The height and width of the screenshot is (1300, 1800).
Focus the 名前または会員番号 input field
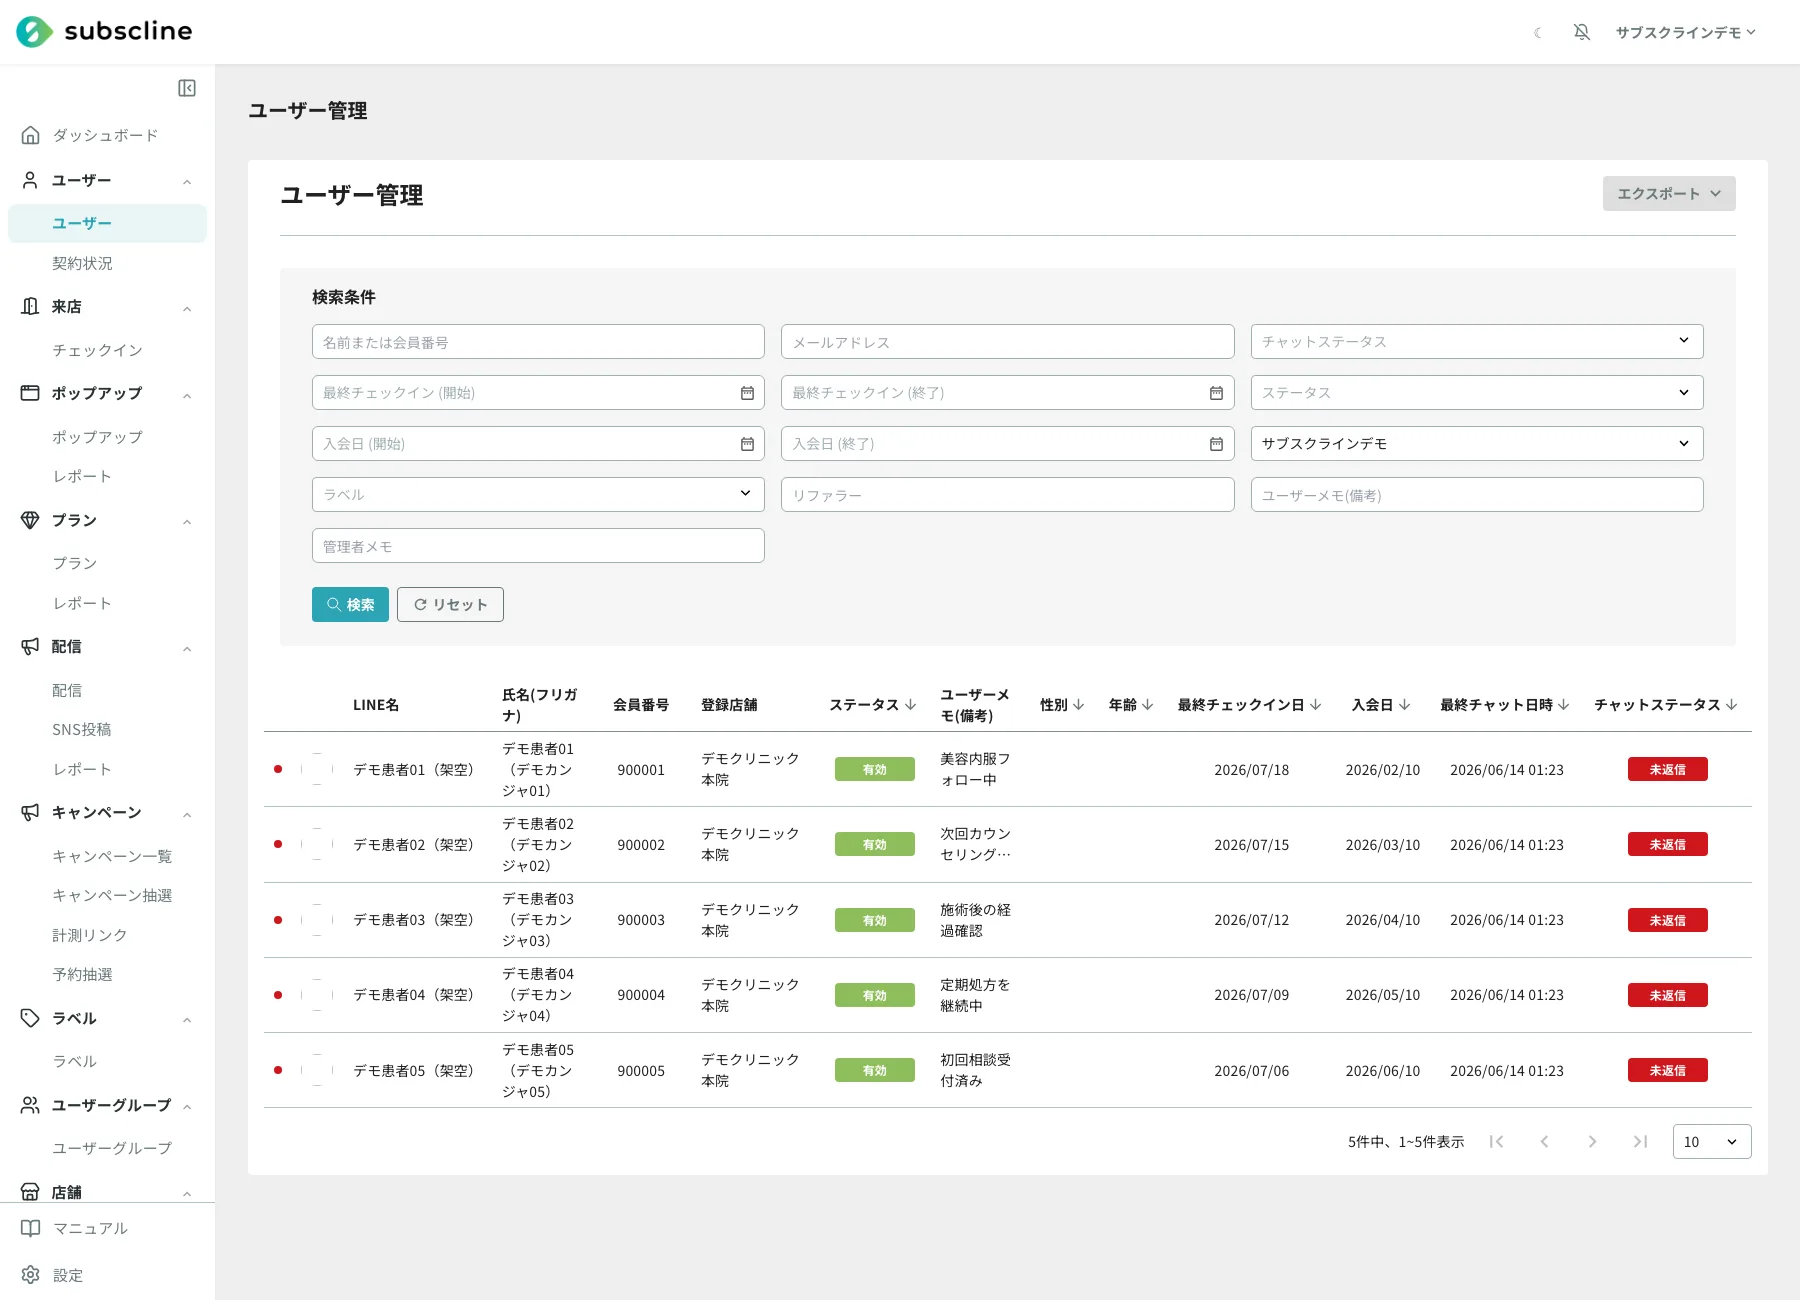(x=538, y=342)
